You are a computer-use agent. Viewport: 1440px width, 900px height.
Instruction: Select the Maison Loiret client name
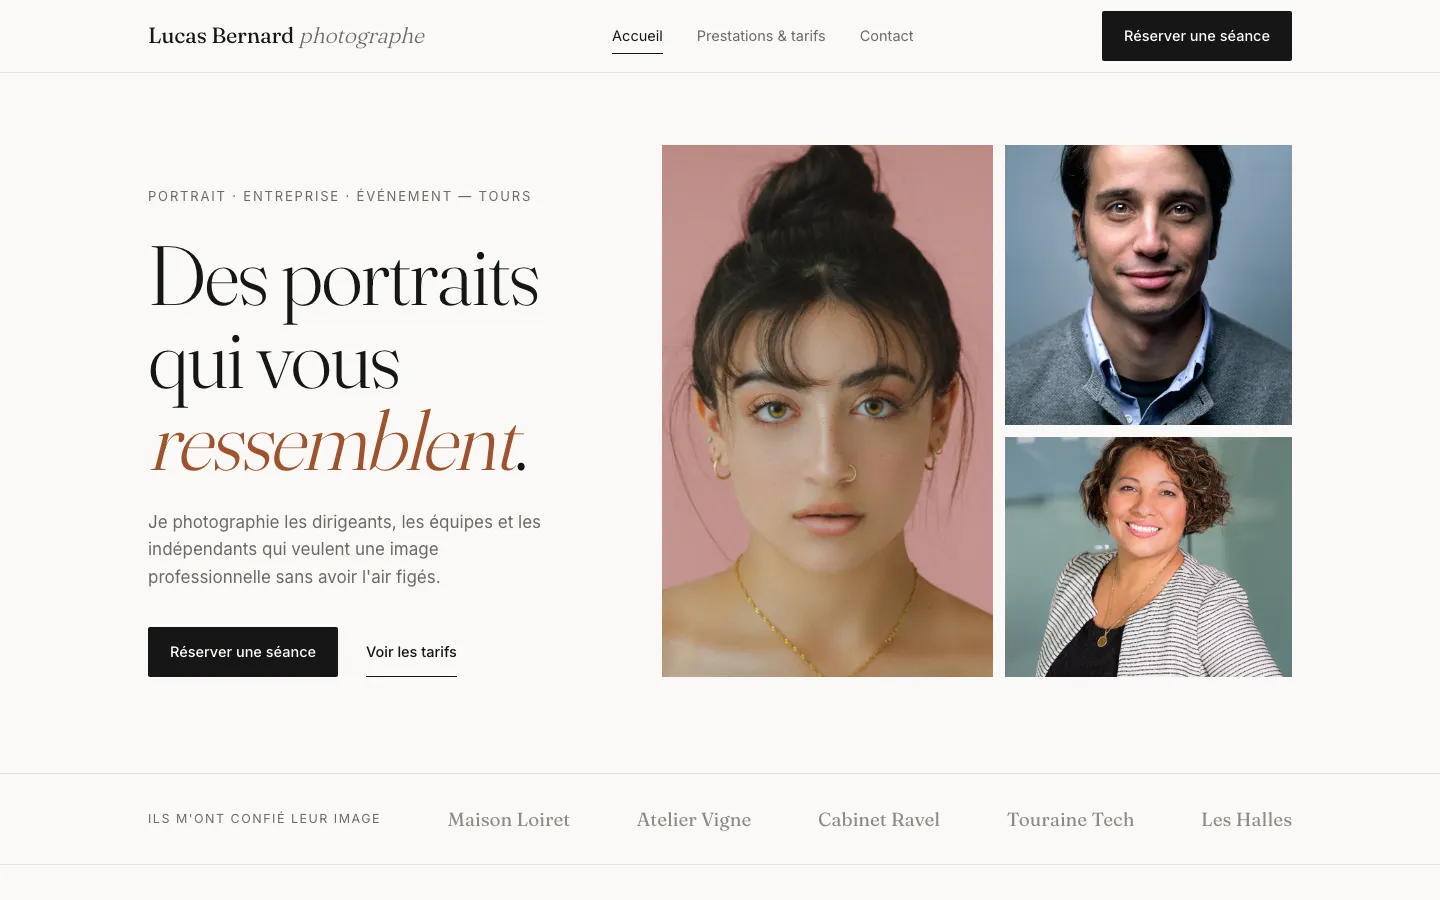coord(509,819)
